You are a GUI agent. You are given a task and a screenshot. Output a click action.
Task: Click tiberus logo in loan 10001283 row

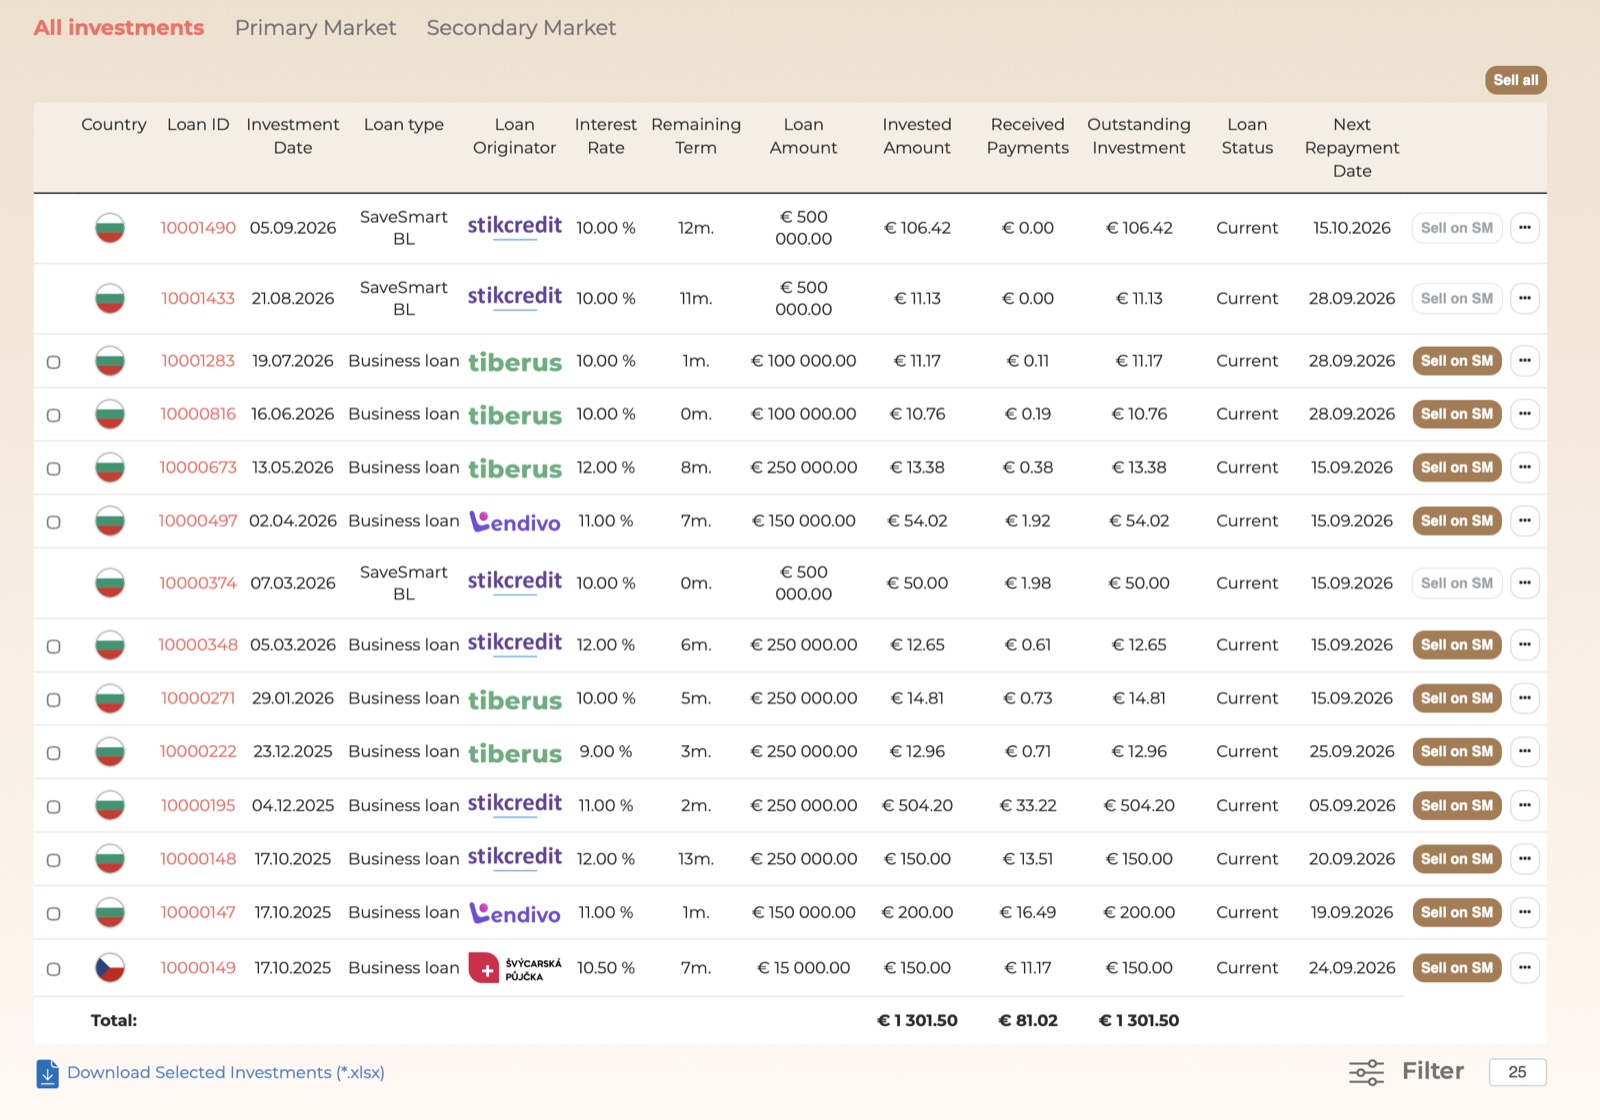515,362
